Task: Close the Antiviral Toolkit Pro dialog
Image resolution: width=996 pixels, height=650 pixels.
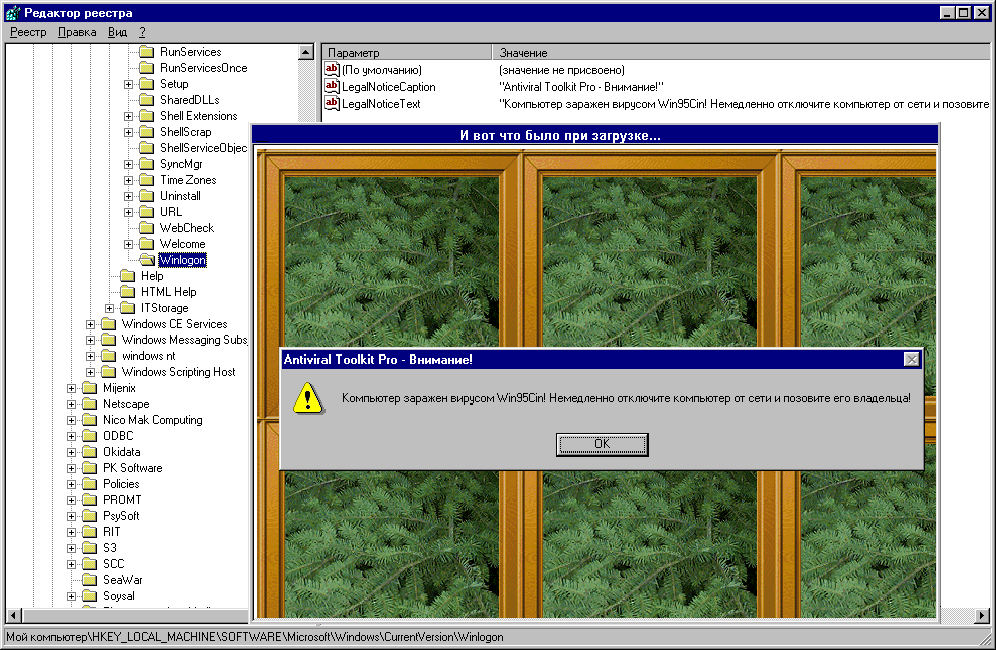Action: point(912,360)
